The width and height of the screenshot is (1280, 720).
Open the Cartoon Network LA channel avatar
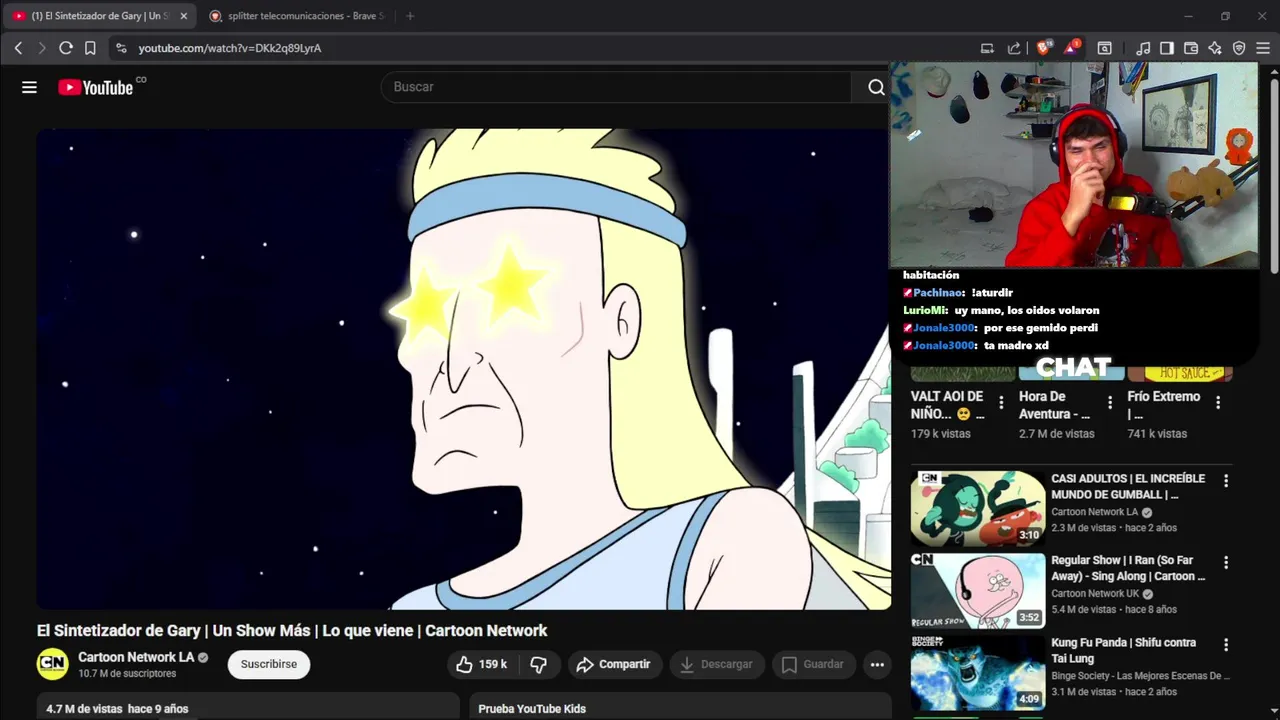(53, 664)
